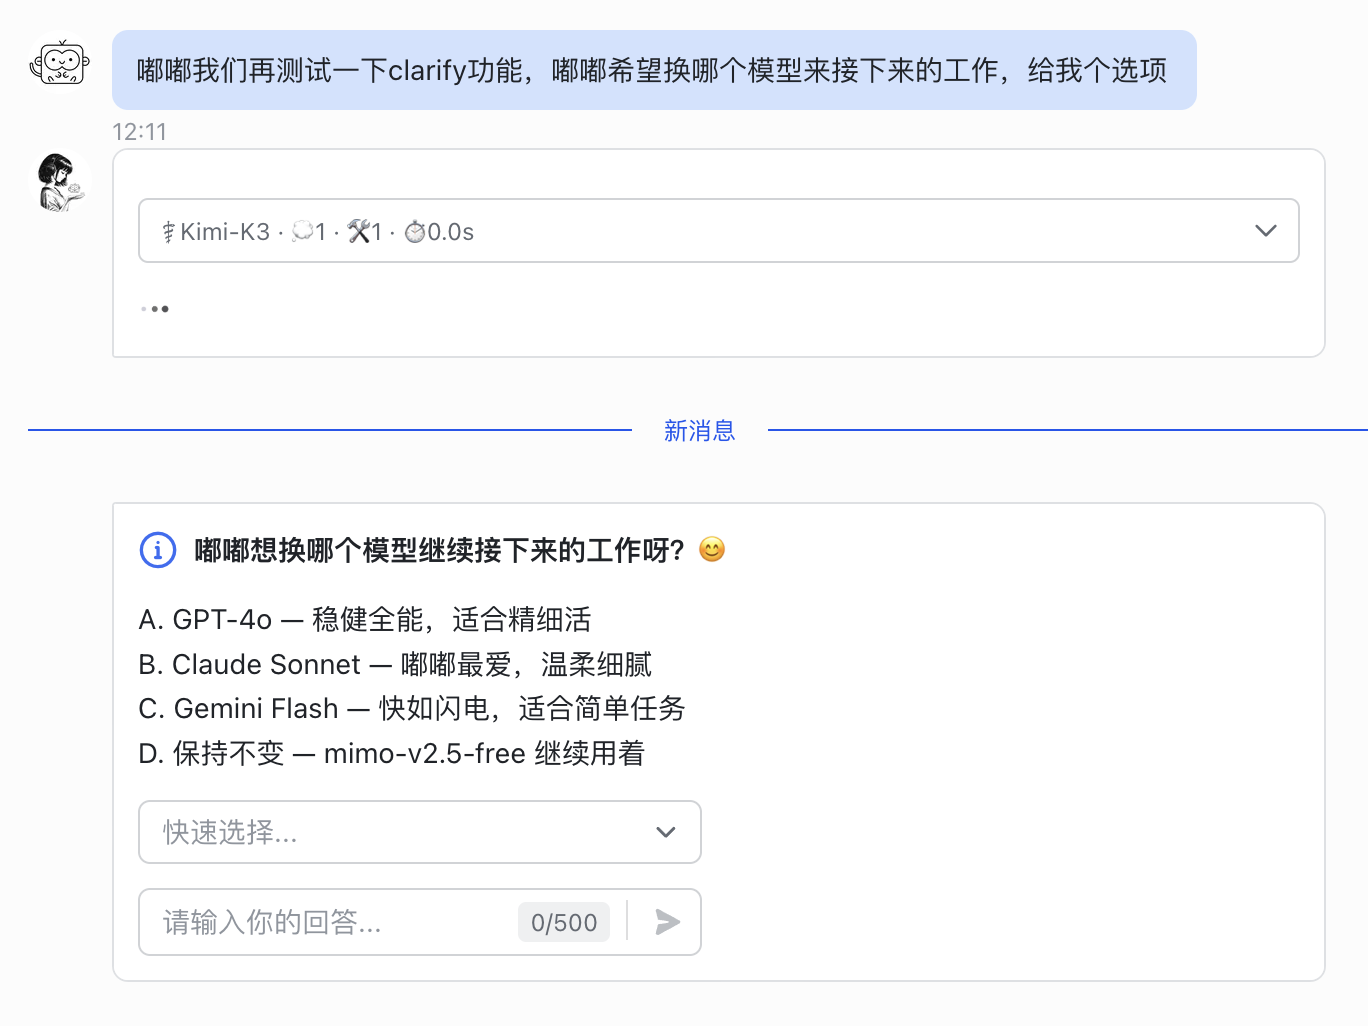Click the dropdown arrow of 快速选择
1368x1026 pixels.
(666, 832)
